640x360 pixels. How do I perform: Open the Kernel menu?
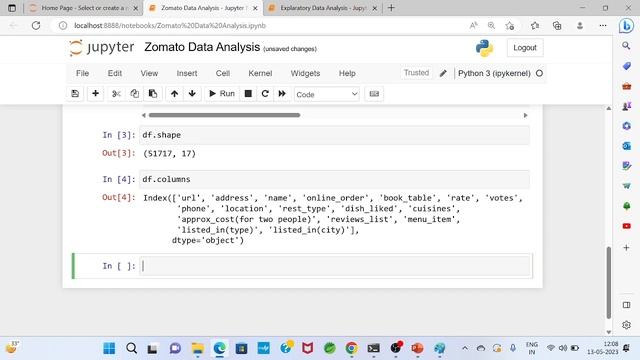coord(260,73)
